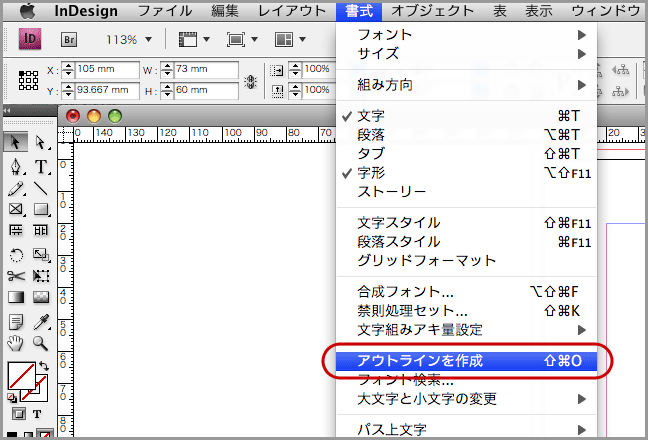Expand the フォント submenu
This screenshot has width=648, height=440.
click(466, 35)
